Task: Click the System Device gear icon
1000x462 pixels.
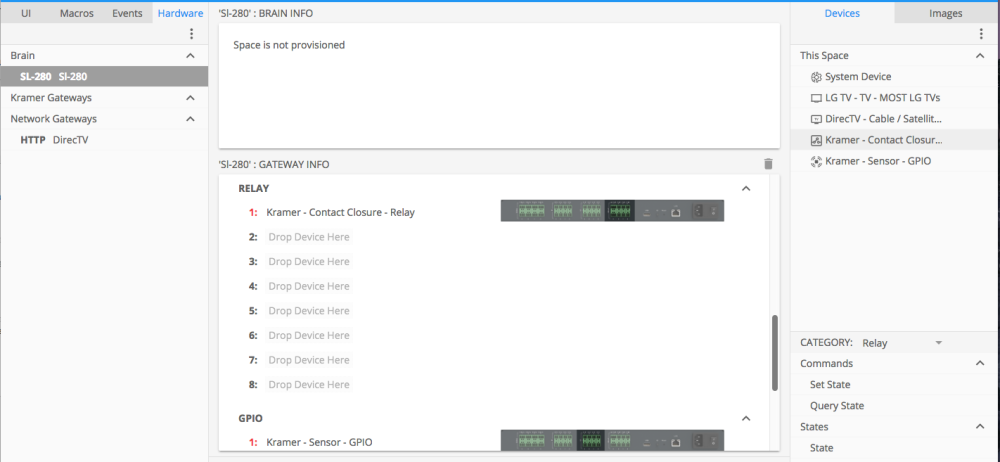Action: pyautogui.click(x=816, y=77)
